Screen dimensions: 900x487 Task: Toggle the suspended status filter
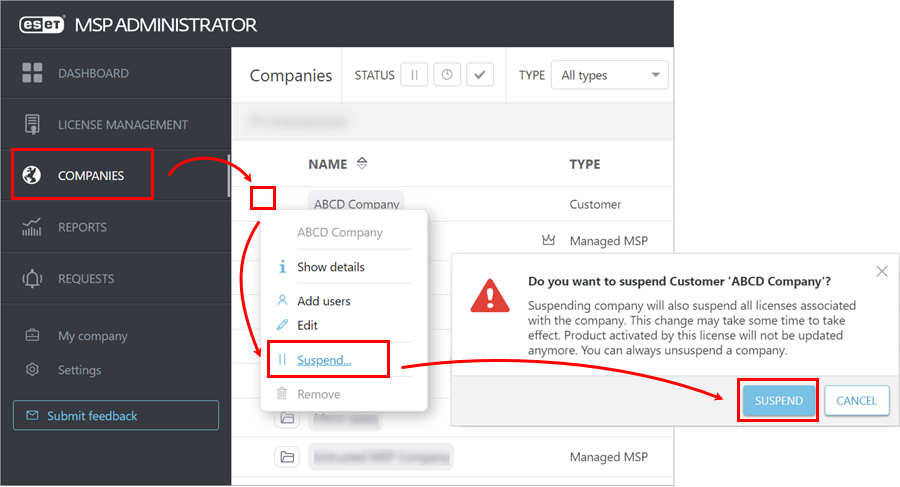[x=414, y=75]
